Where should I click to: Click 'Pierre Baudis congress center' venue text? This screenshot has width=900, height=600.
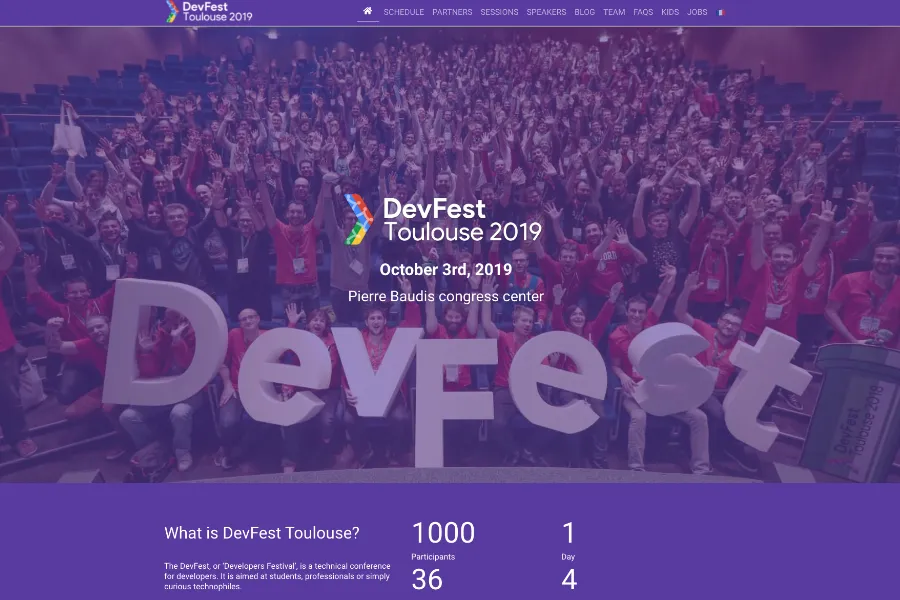[x=446, y=296]
